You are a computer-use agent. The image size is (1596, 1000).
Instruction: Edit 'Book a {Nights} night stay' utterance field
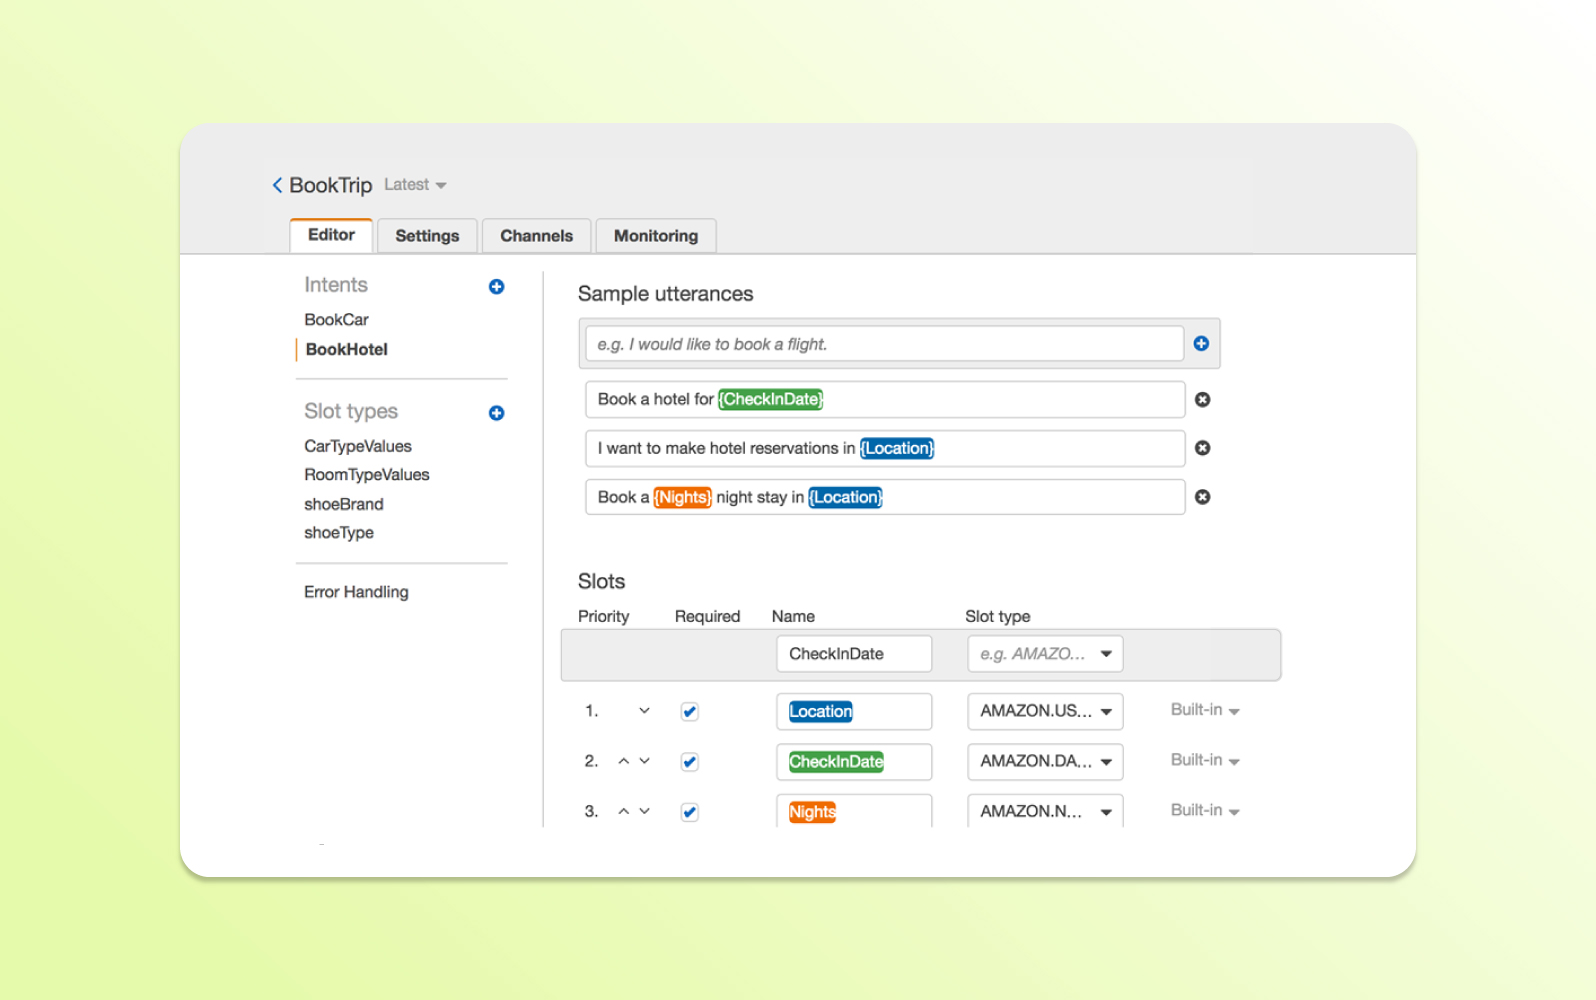click(x=885, y=497)
